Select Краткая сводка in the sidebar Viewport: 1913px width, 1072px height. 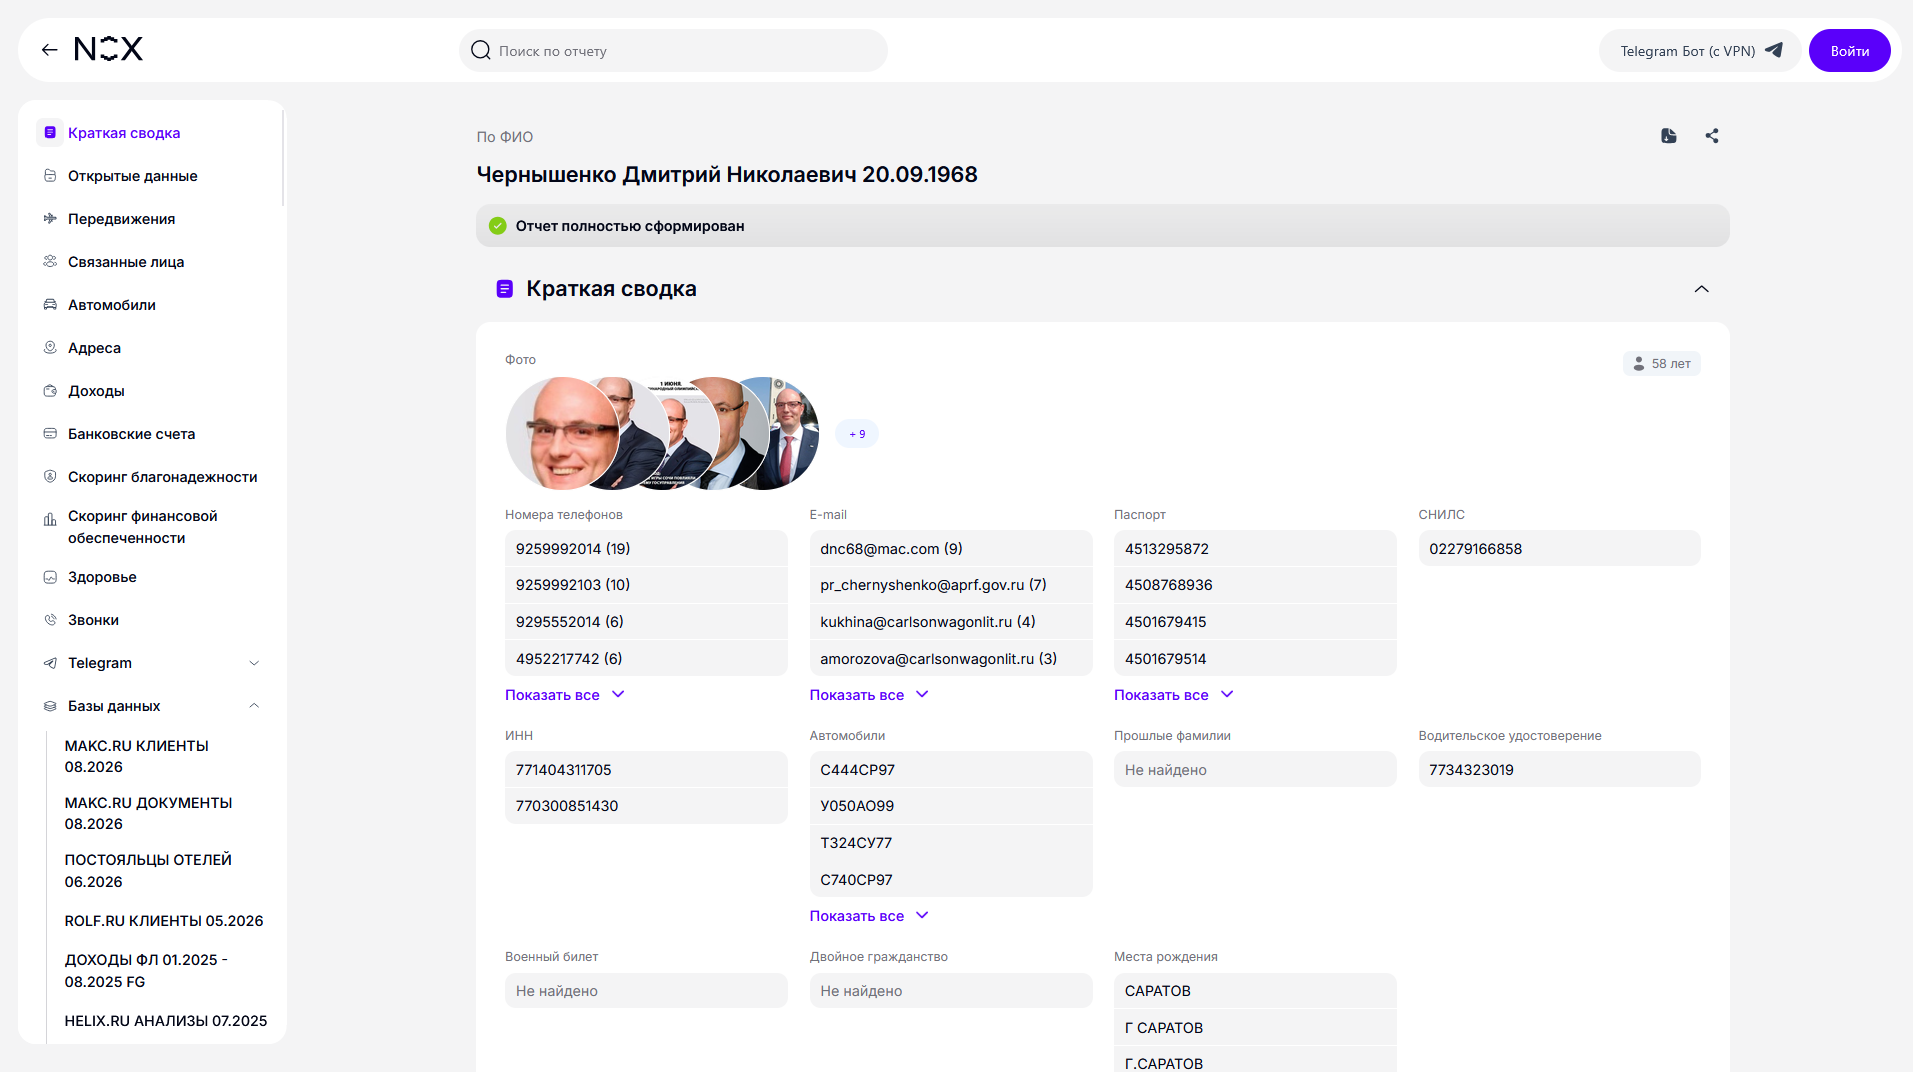[x=124, y=133]
